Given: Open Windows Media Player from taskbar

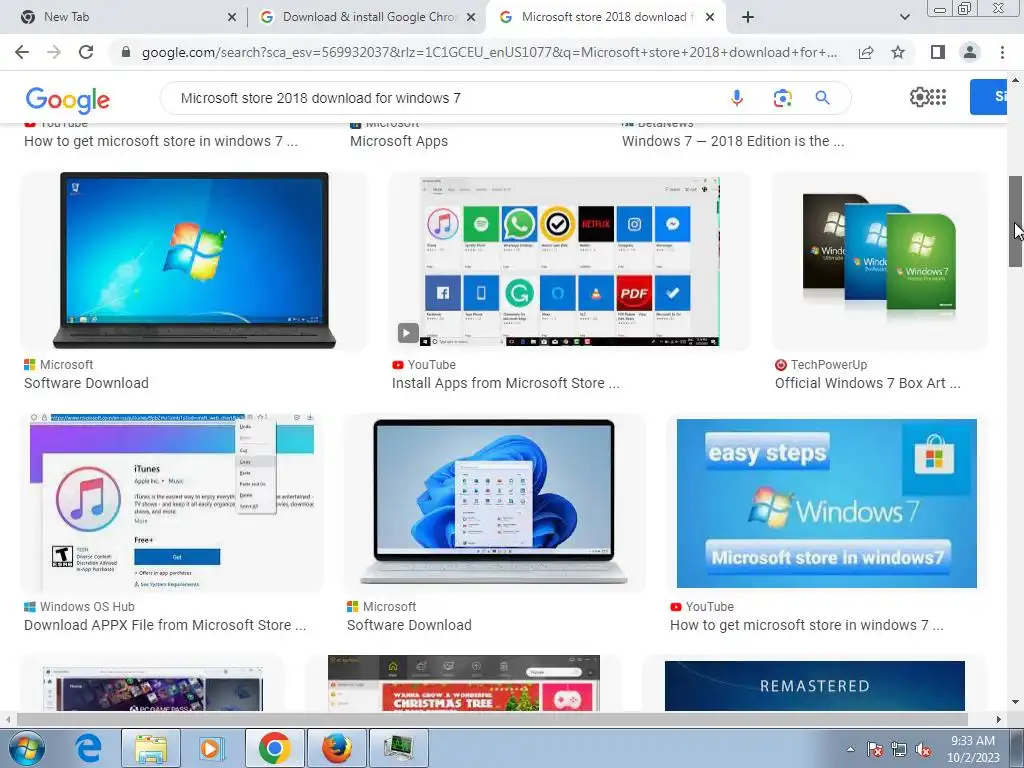Looking at the screenshot, I should pos(210,748).
